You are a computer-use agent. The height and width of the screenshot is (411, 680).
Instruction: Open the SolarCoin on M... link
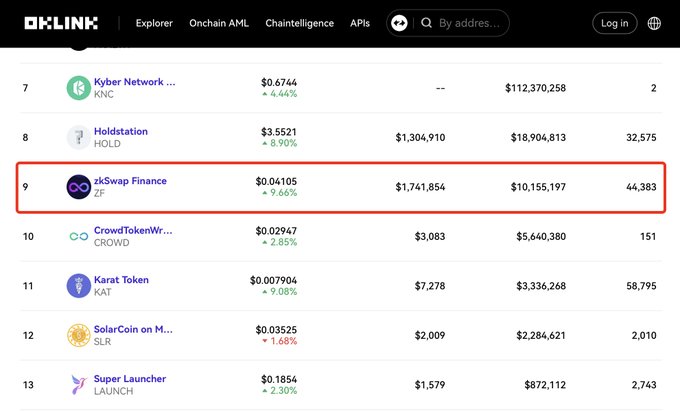pyautogui.click(x=134, y=329)
